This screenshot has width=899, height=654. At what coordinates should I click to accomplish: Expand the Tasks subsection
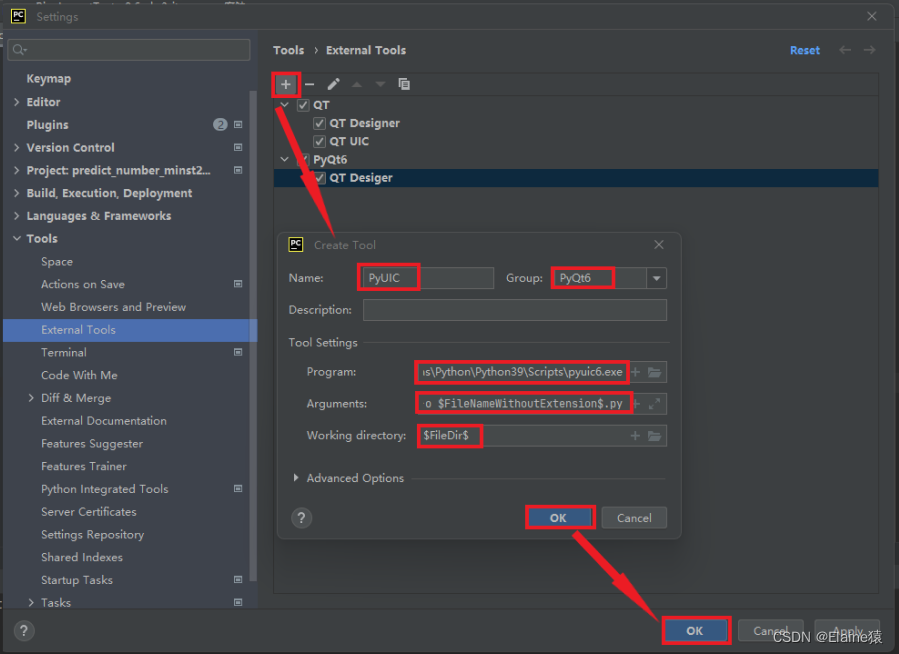31,602
